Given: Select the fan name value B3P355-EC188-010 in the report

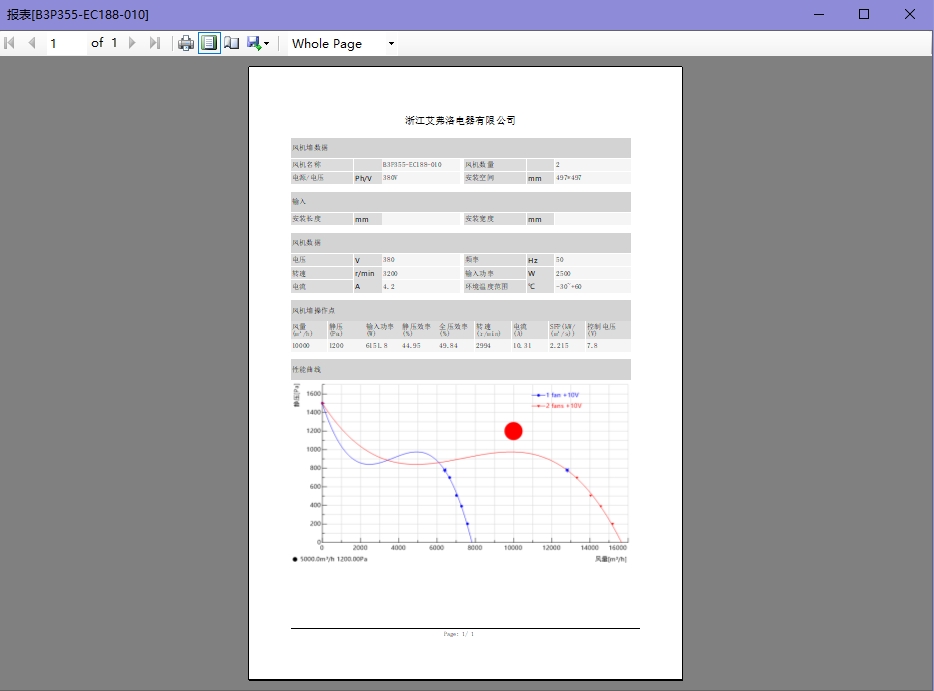Looking at the screenshot, I should click(412, 164).
